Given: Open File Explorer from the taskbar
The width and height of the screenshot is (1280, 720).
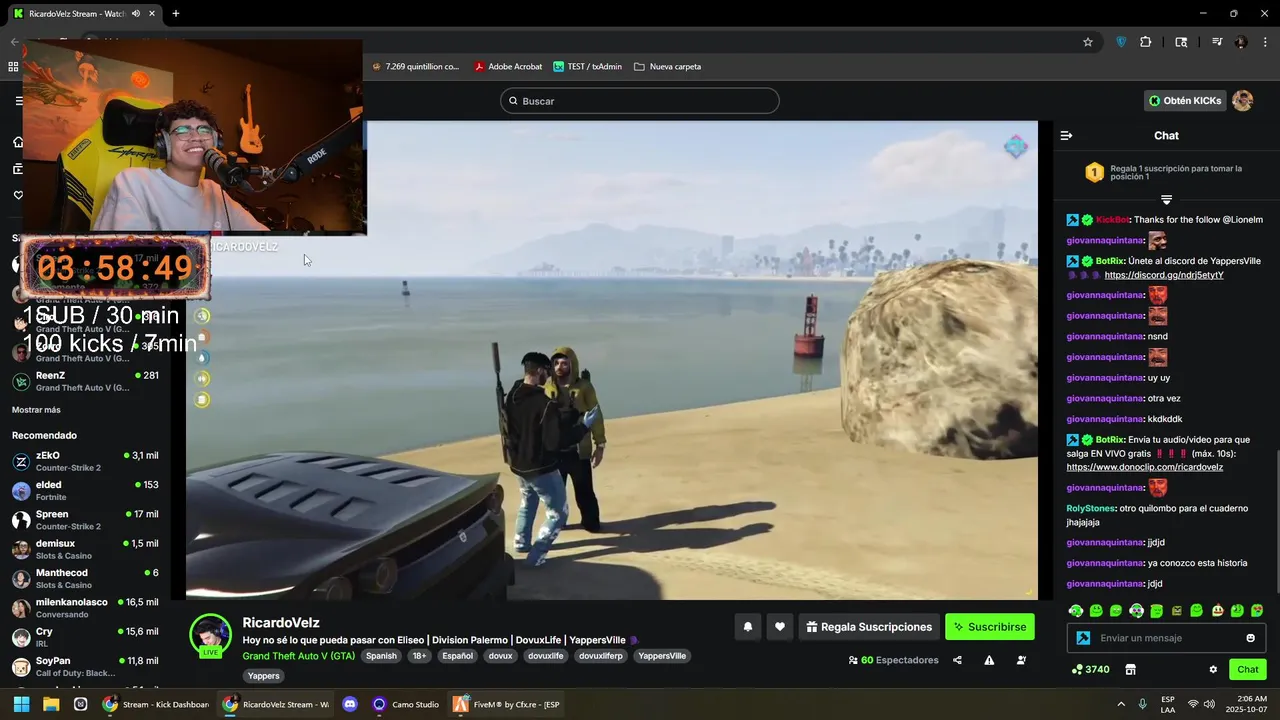Looking at the screenshot, I should coord(51,704).
